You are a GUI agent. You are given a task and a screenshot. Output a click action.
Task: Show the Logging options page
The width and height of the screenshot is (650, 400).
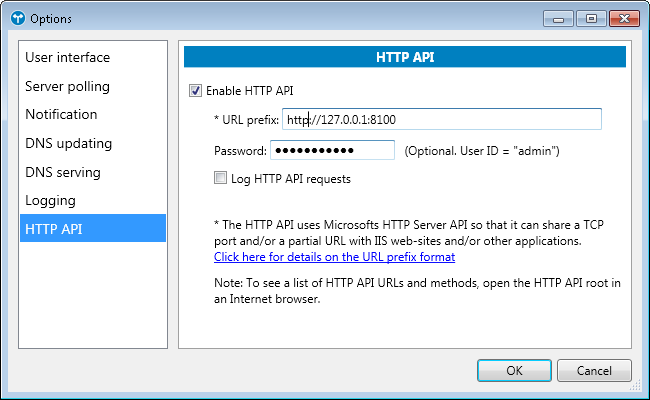point(50,200)
